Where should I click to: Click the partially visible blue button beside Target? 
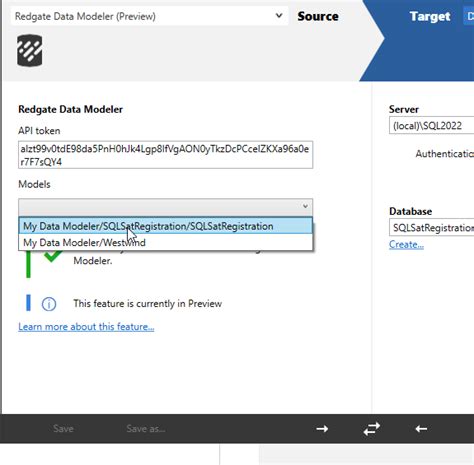[469, 16]
